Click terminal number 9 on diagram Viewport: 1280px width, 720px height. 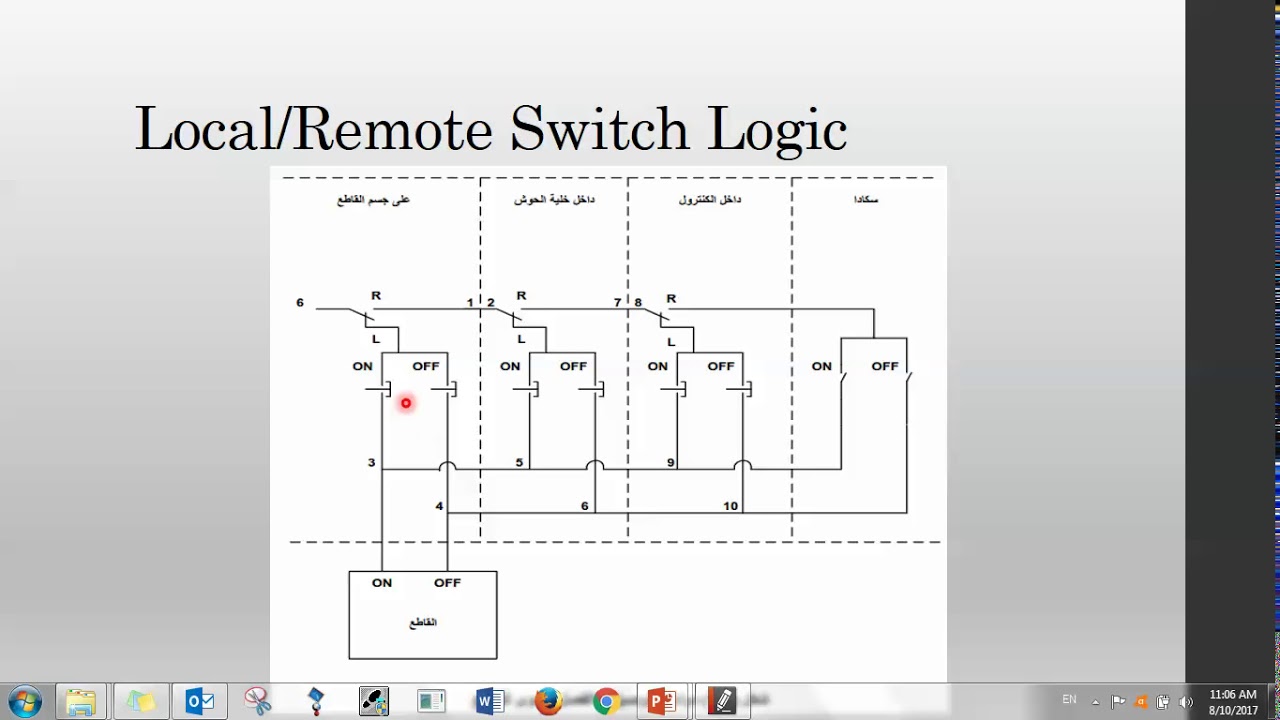tap(671, 463)
